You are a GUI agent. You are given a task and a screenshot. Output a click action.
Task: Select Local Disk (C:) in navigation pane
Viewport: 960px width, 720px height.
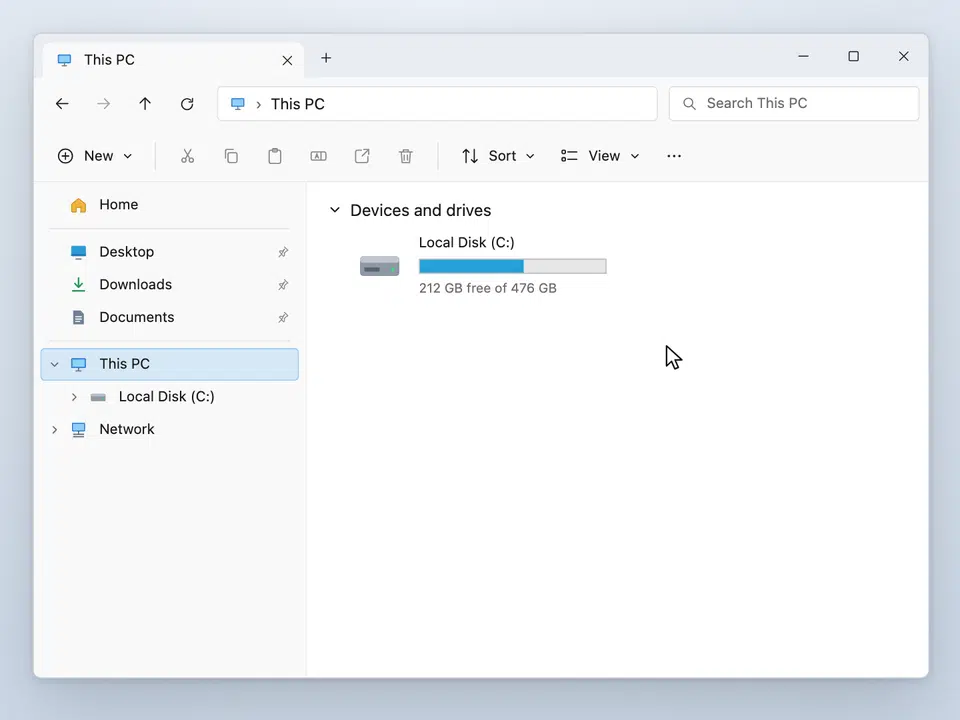pos(169,397)
